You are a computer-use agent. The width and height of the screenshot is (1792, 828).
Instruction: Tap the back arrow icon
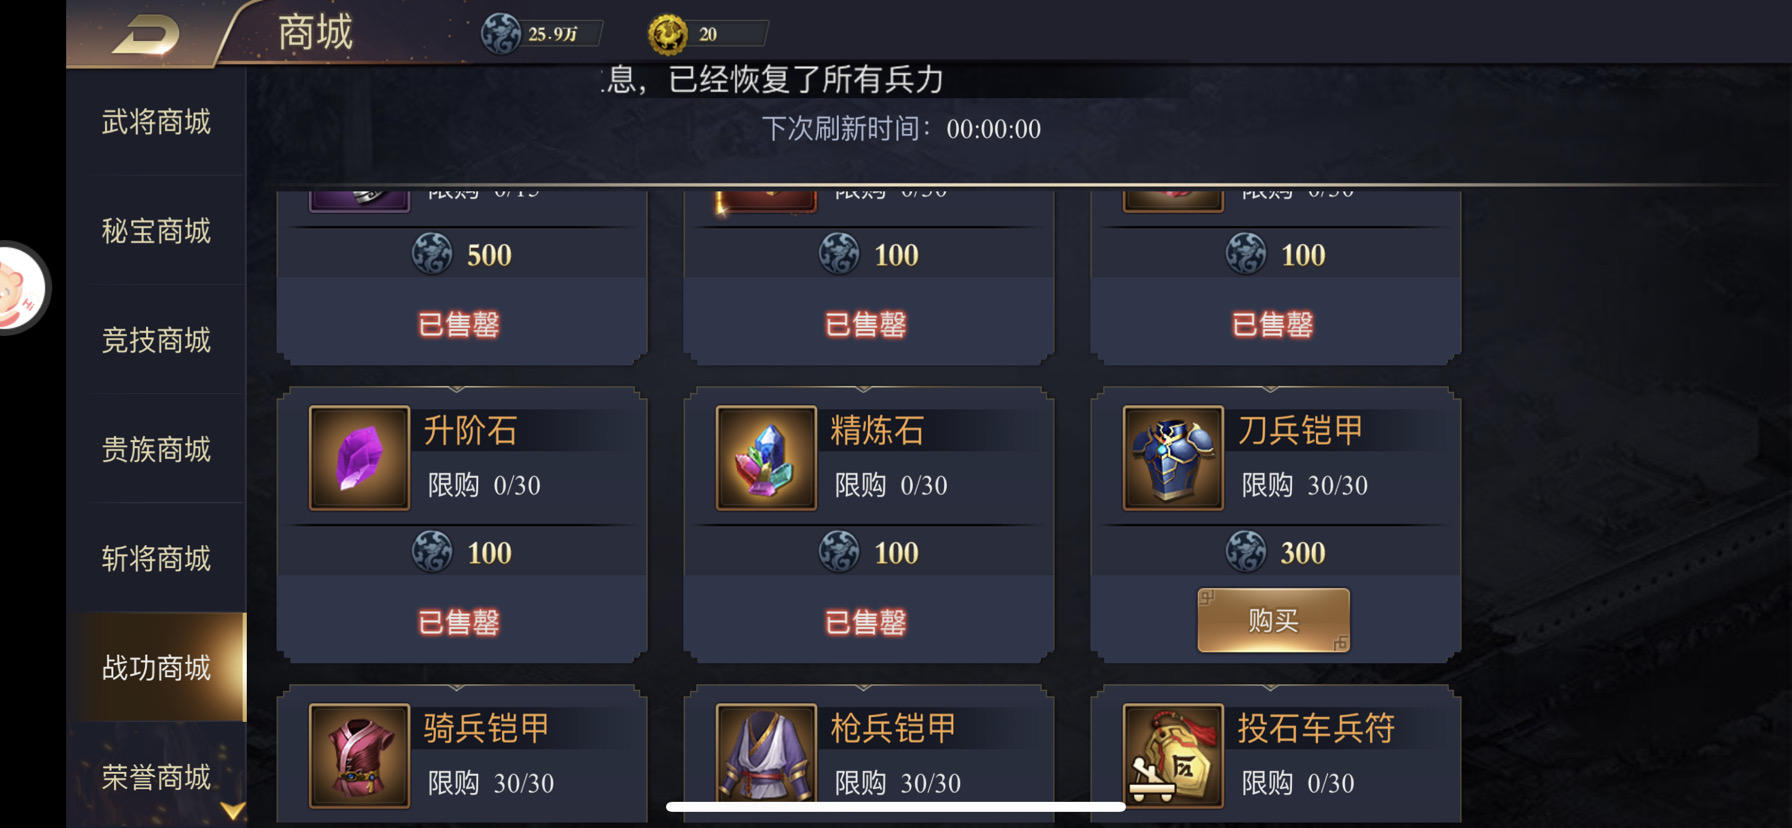[146, 35]
